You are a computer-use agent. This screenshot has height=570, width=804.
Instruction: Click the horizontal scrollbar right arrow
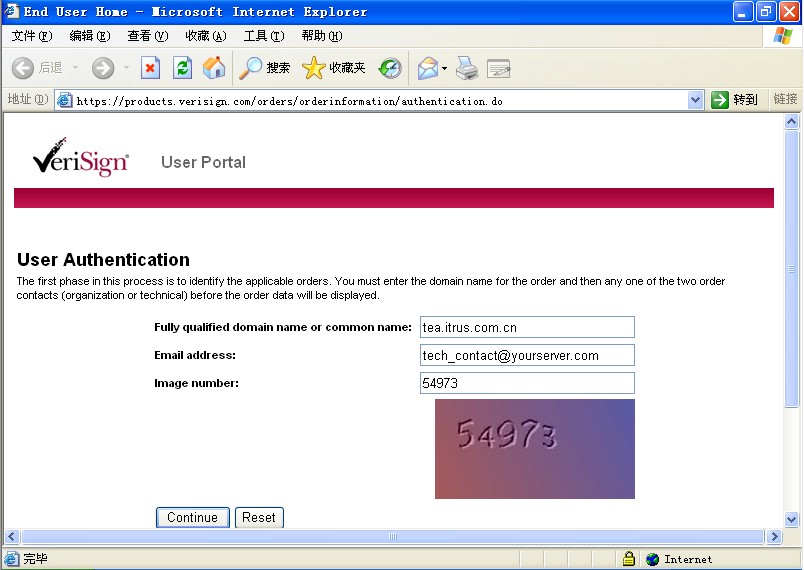click(x=774, y=537)
